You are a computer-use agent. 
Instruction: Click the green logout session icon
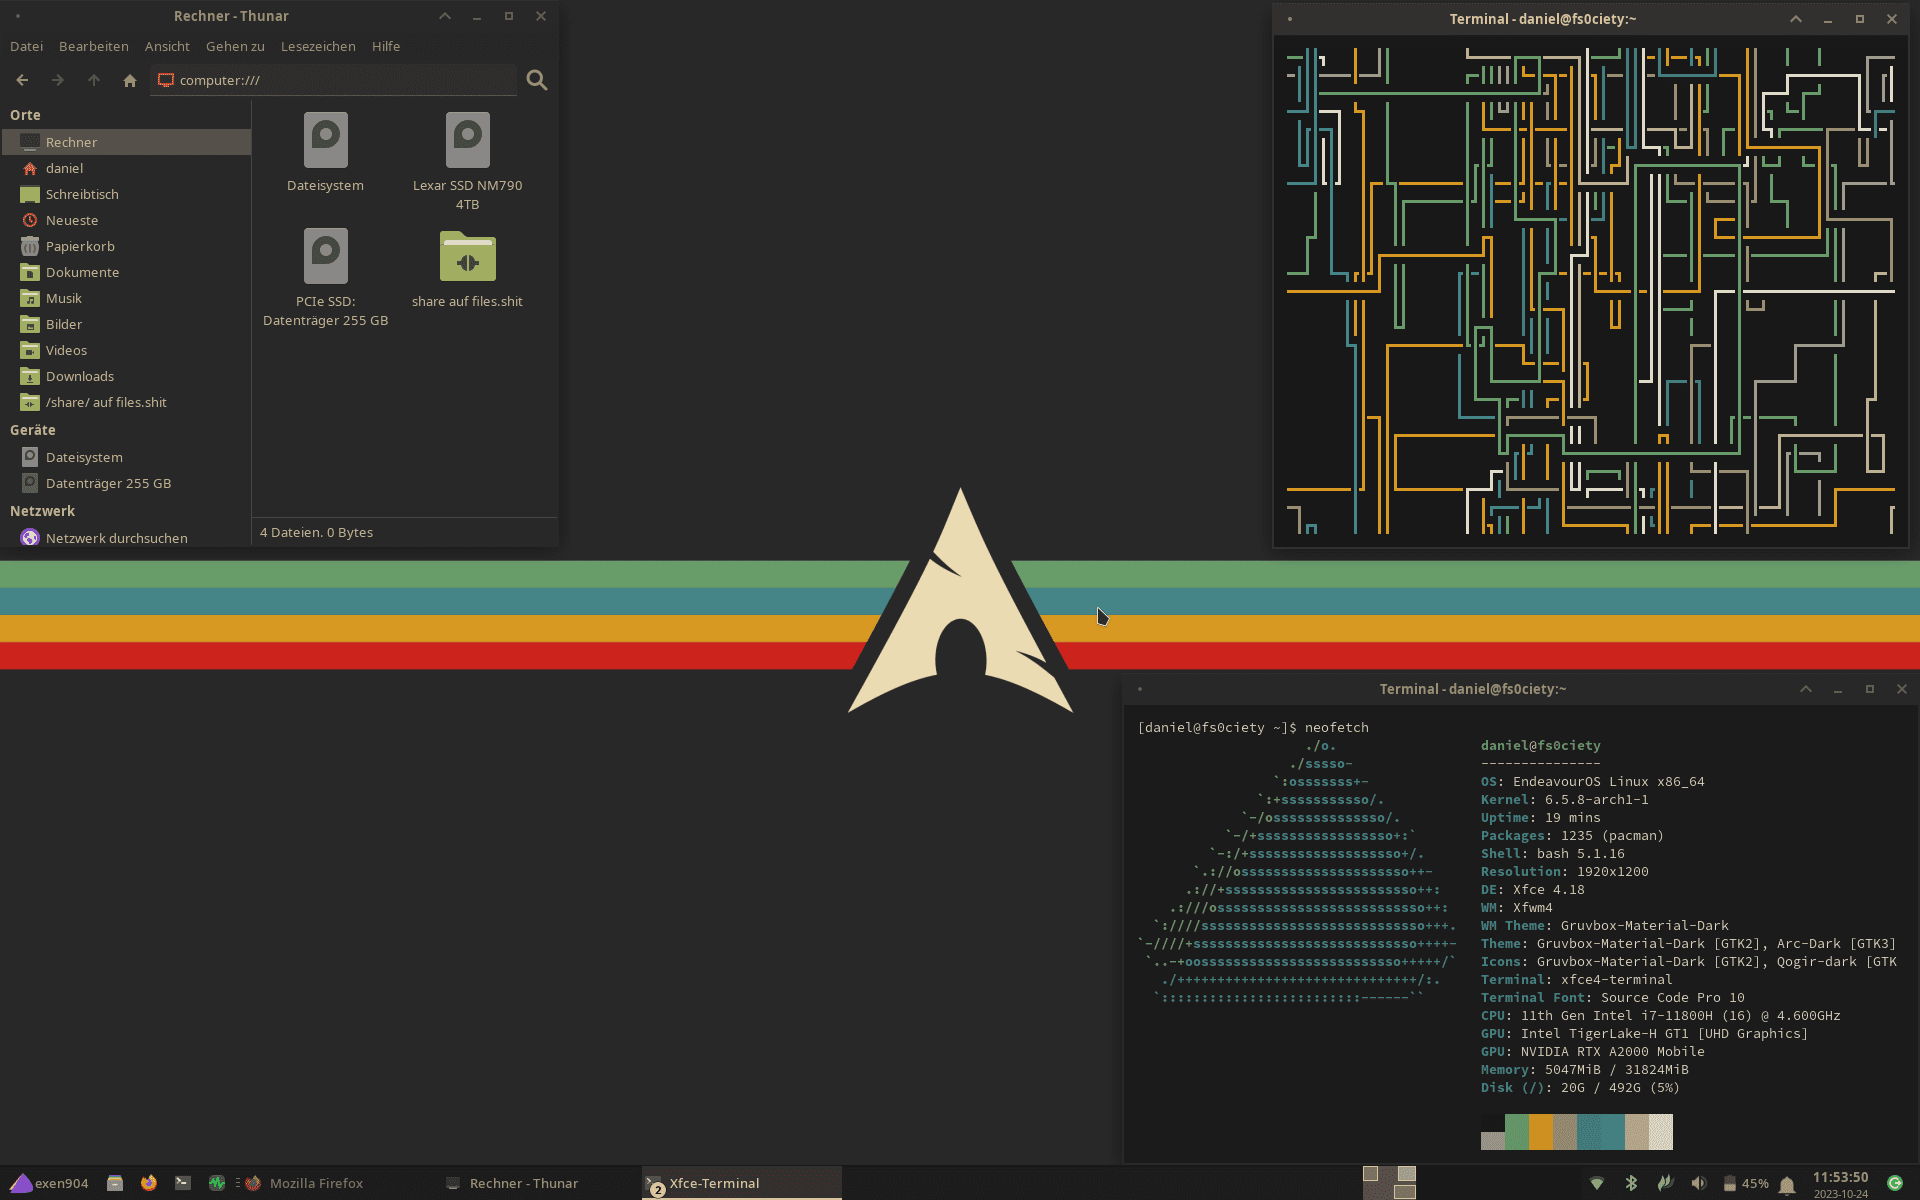1895,1183
